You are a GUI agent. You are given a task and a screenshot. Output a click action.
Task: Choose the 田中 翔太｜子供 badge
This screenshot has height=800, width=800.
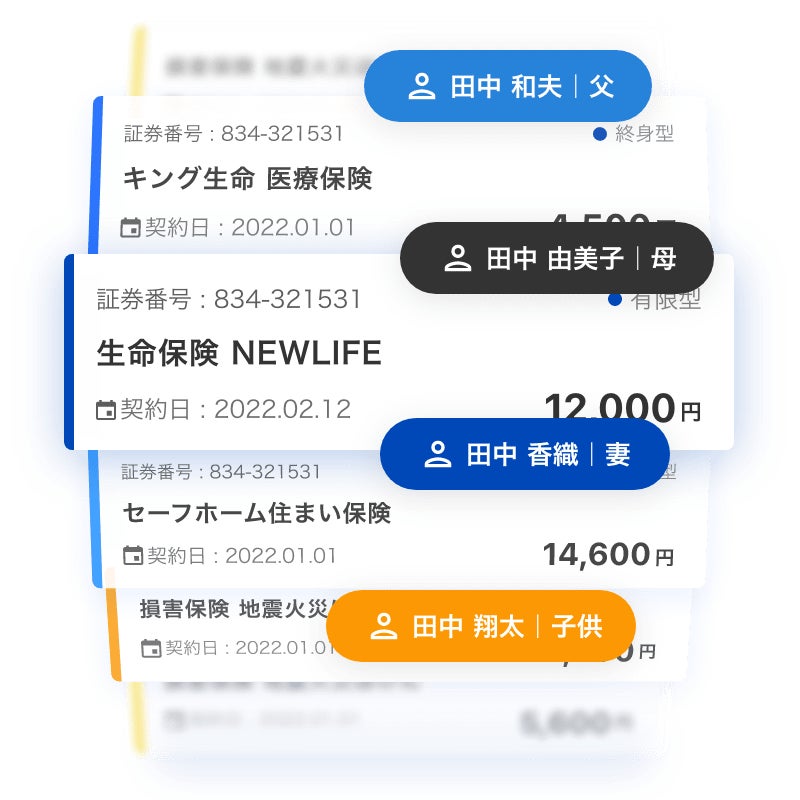point(481,627)
